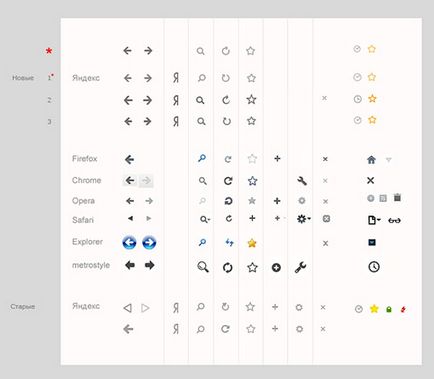Click the Chrome blue bookmark star
434x379 pixels.
click(x=252, y=181)
